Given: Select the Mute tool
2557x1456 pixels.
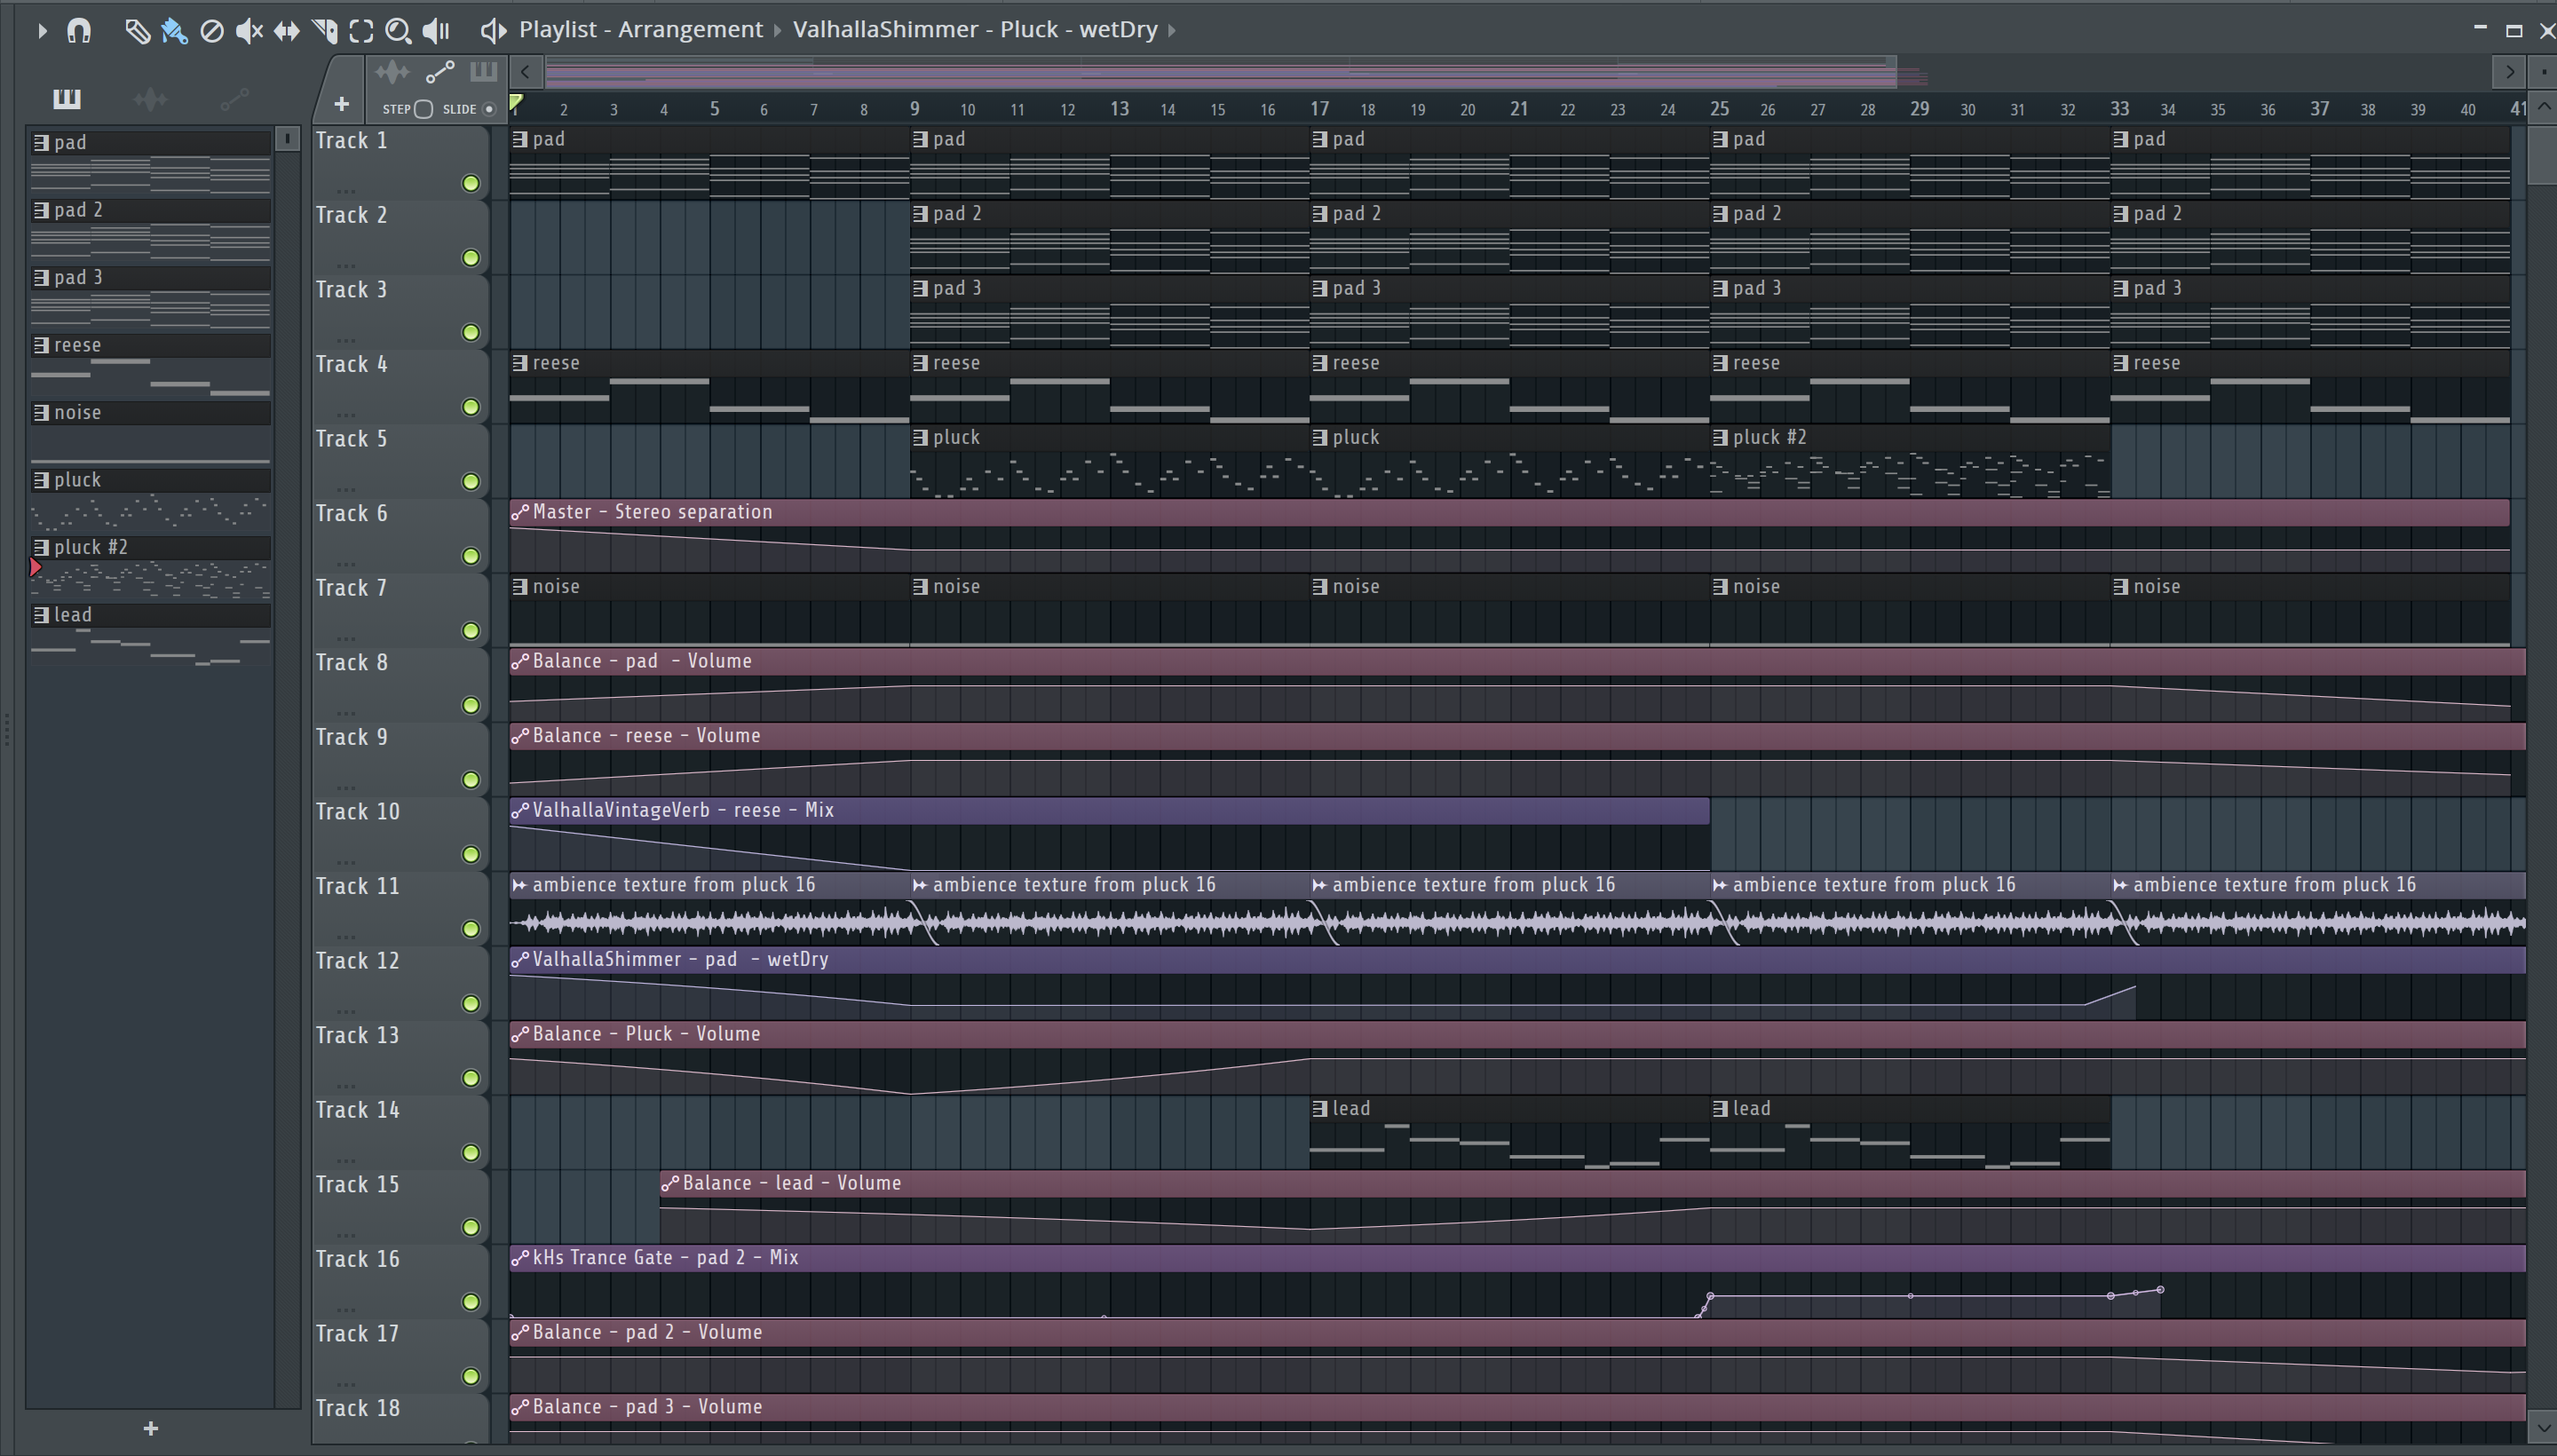Looking at the screenshot, I should pos(248,31).
